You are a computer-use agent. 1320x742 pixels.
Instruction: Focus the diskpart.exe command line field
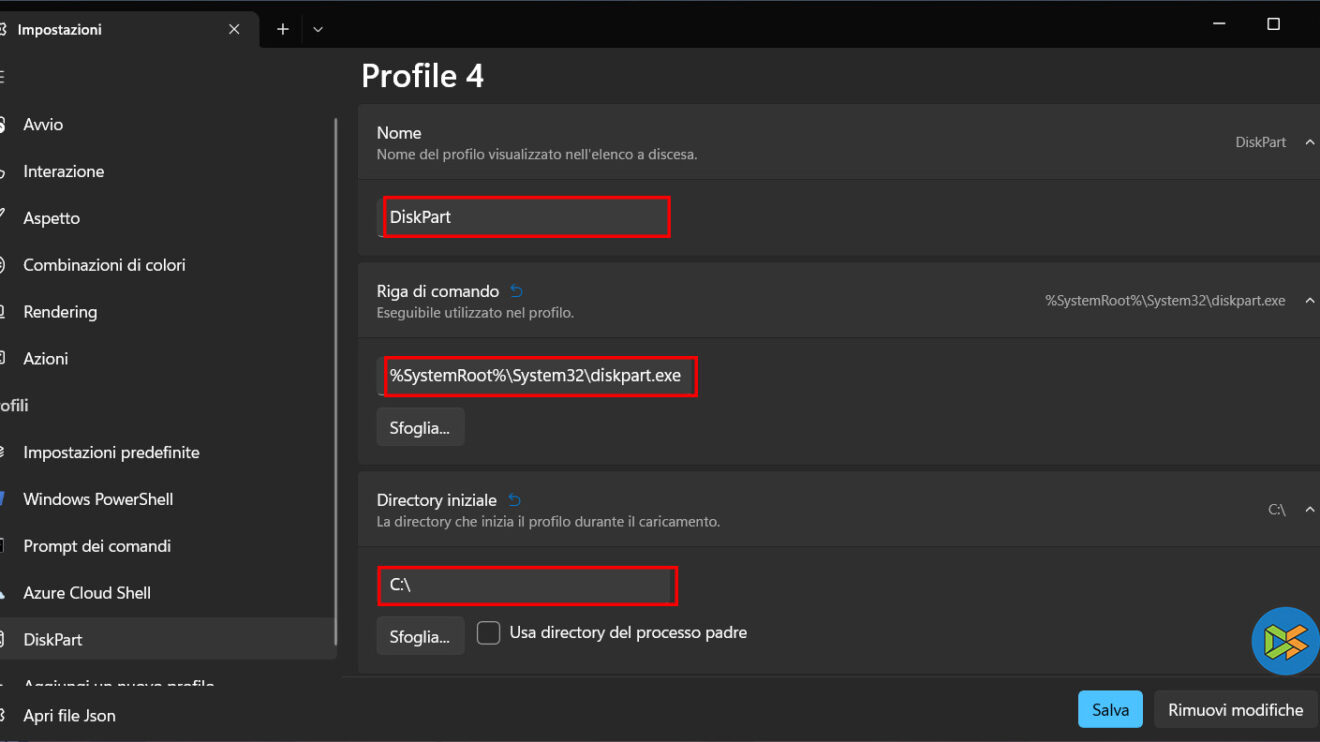coord(540,376)
